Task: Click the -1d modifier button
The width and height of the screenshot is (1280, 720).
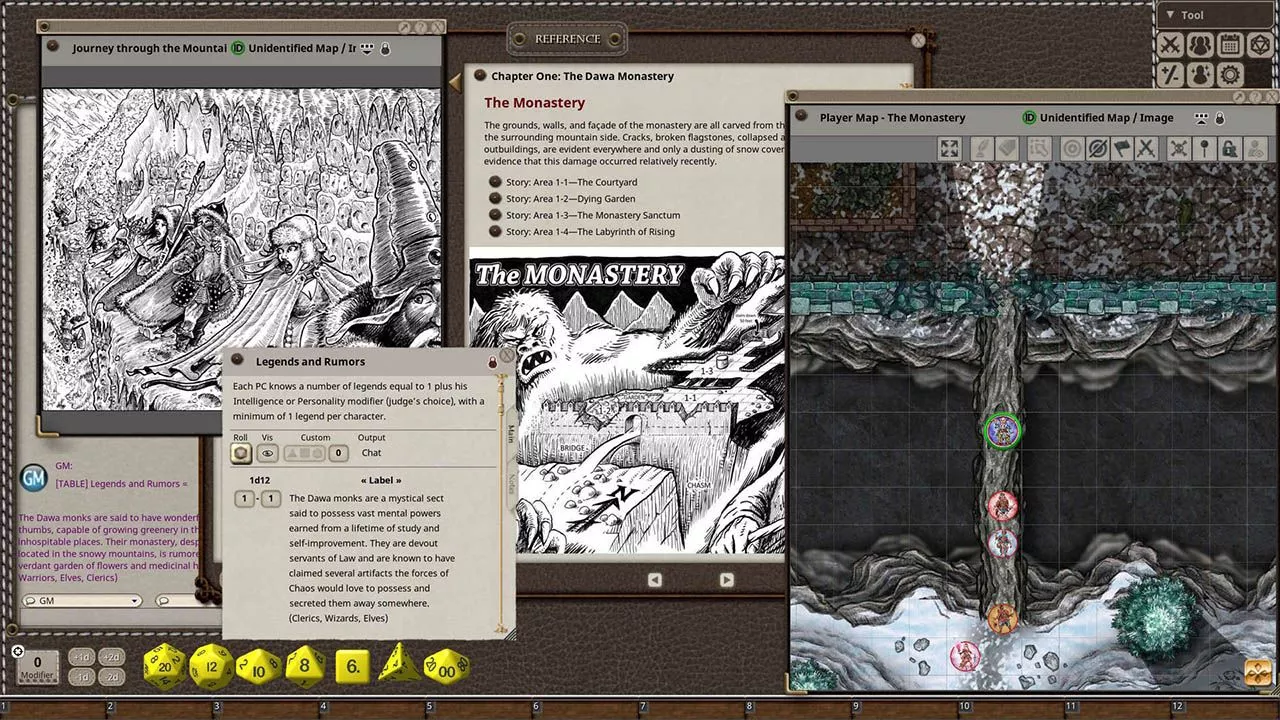Action: (82, 677)
